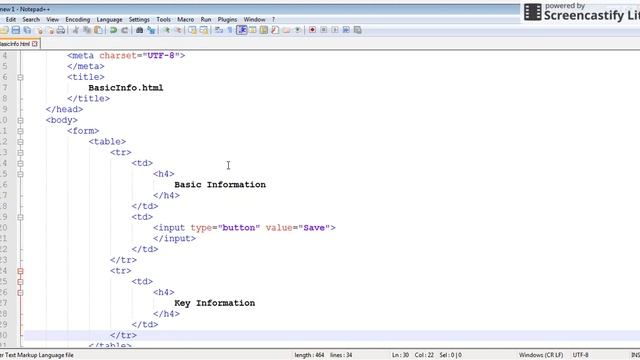Undo last edit with the green arrow

(113, 30)
